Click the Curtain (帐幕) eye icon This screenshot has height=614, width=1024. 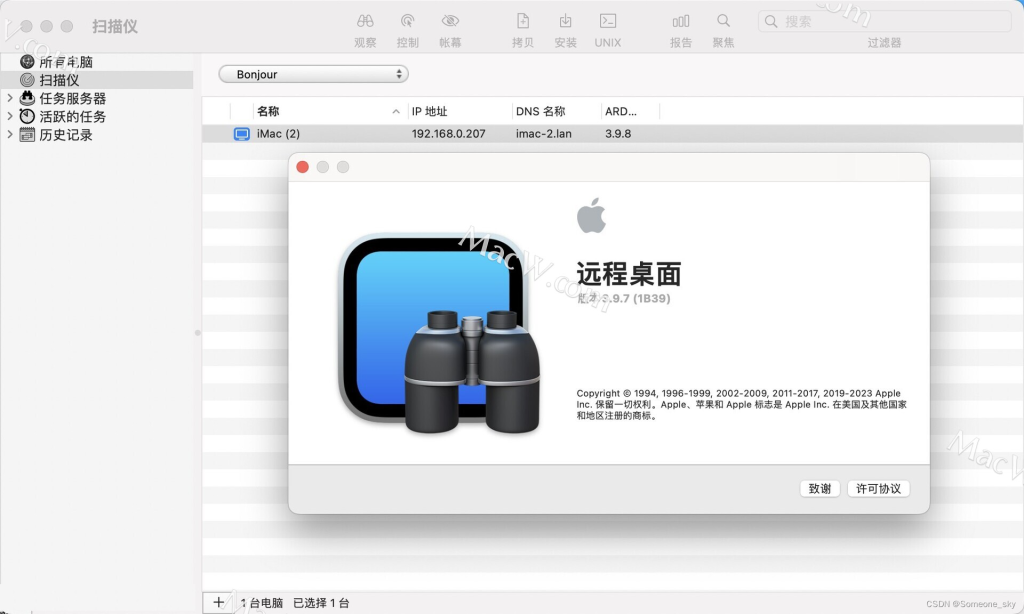[450, 21]
